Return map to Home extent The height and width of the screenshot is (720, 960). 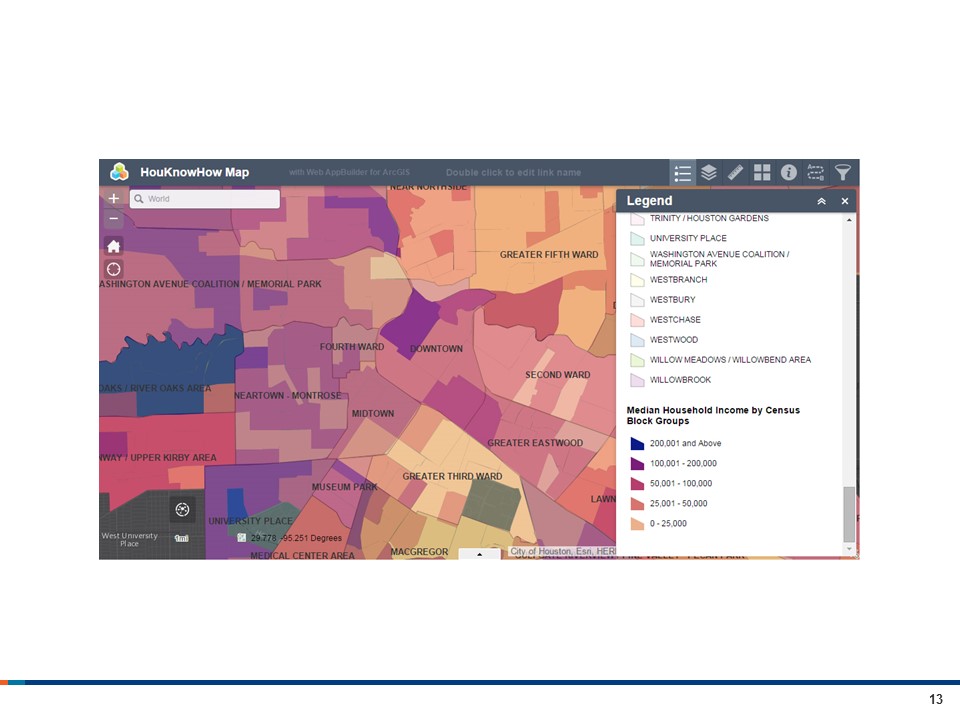tap(113, 246)
